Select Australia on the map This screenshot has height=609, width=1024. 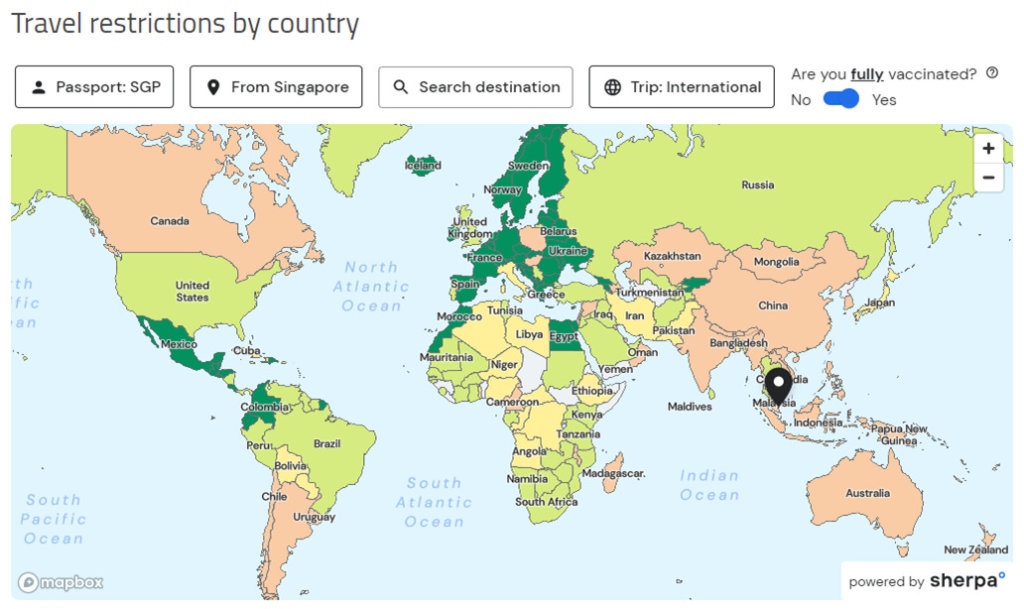(x=866, y=492)
